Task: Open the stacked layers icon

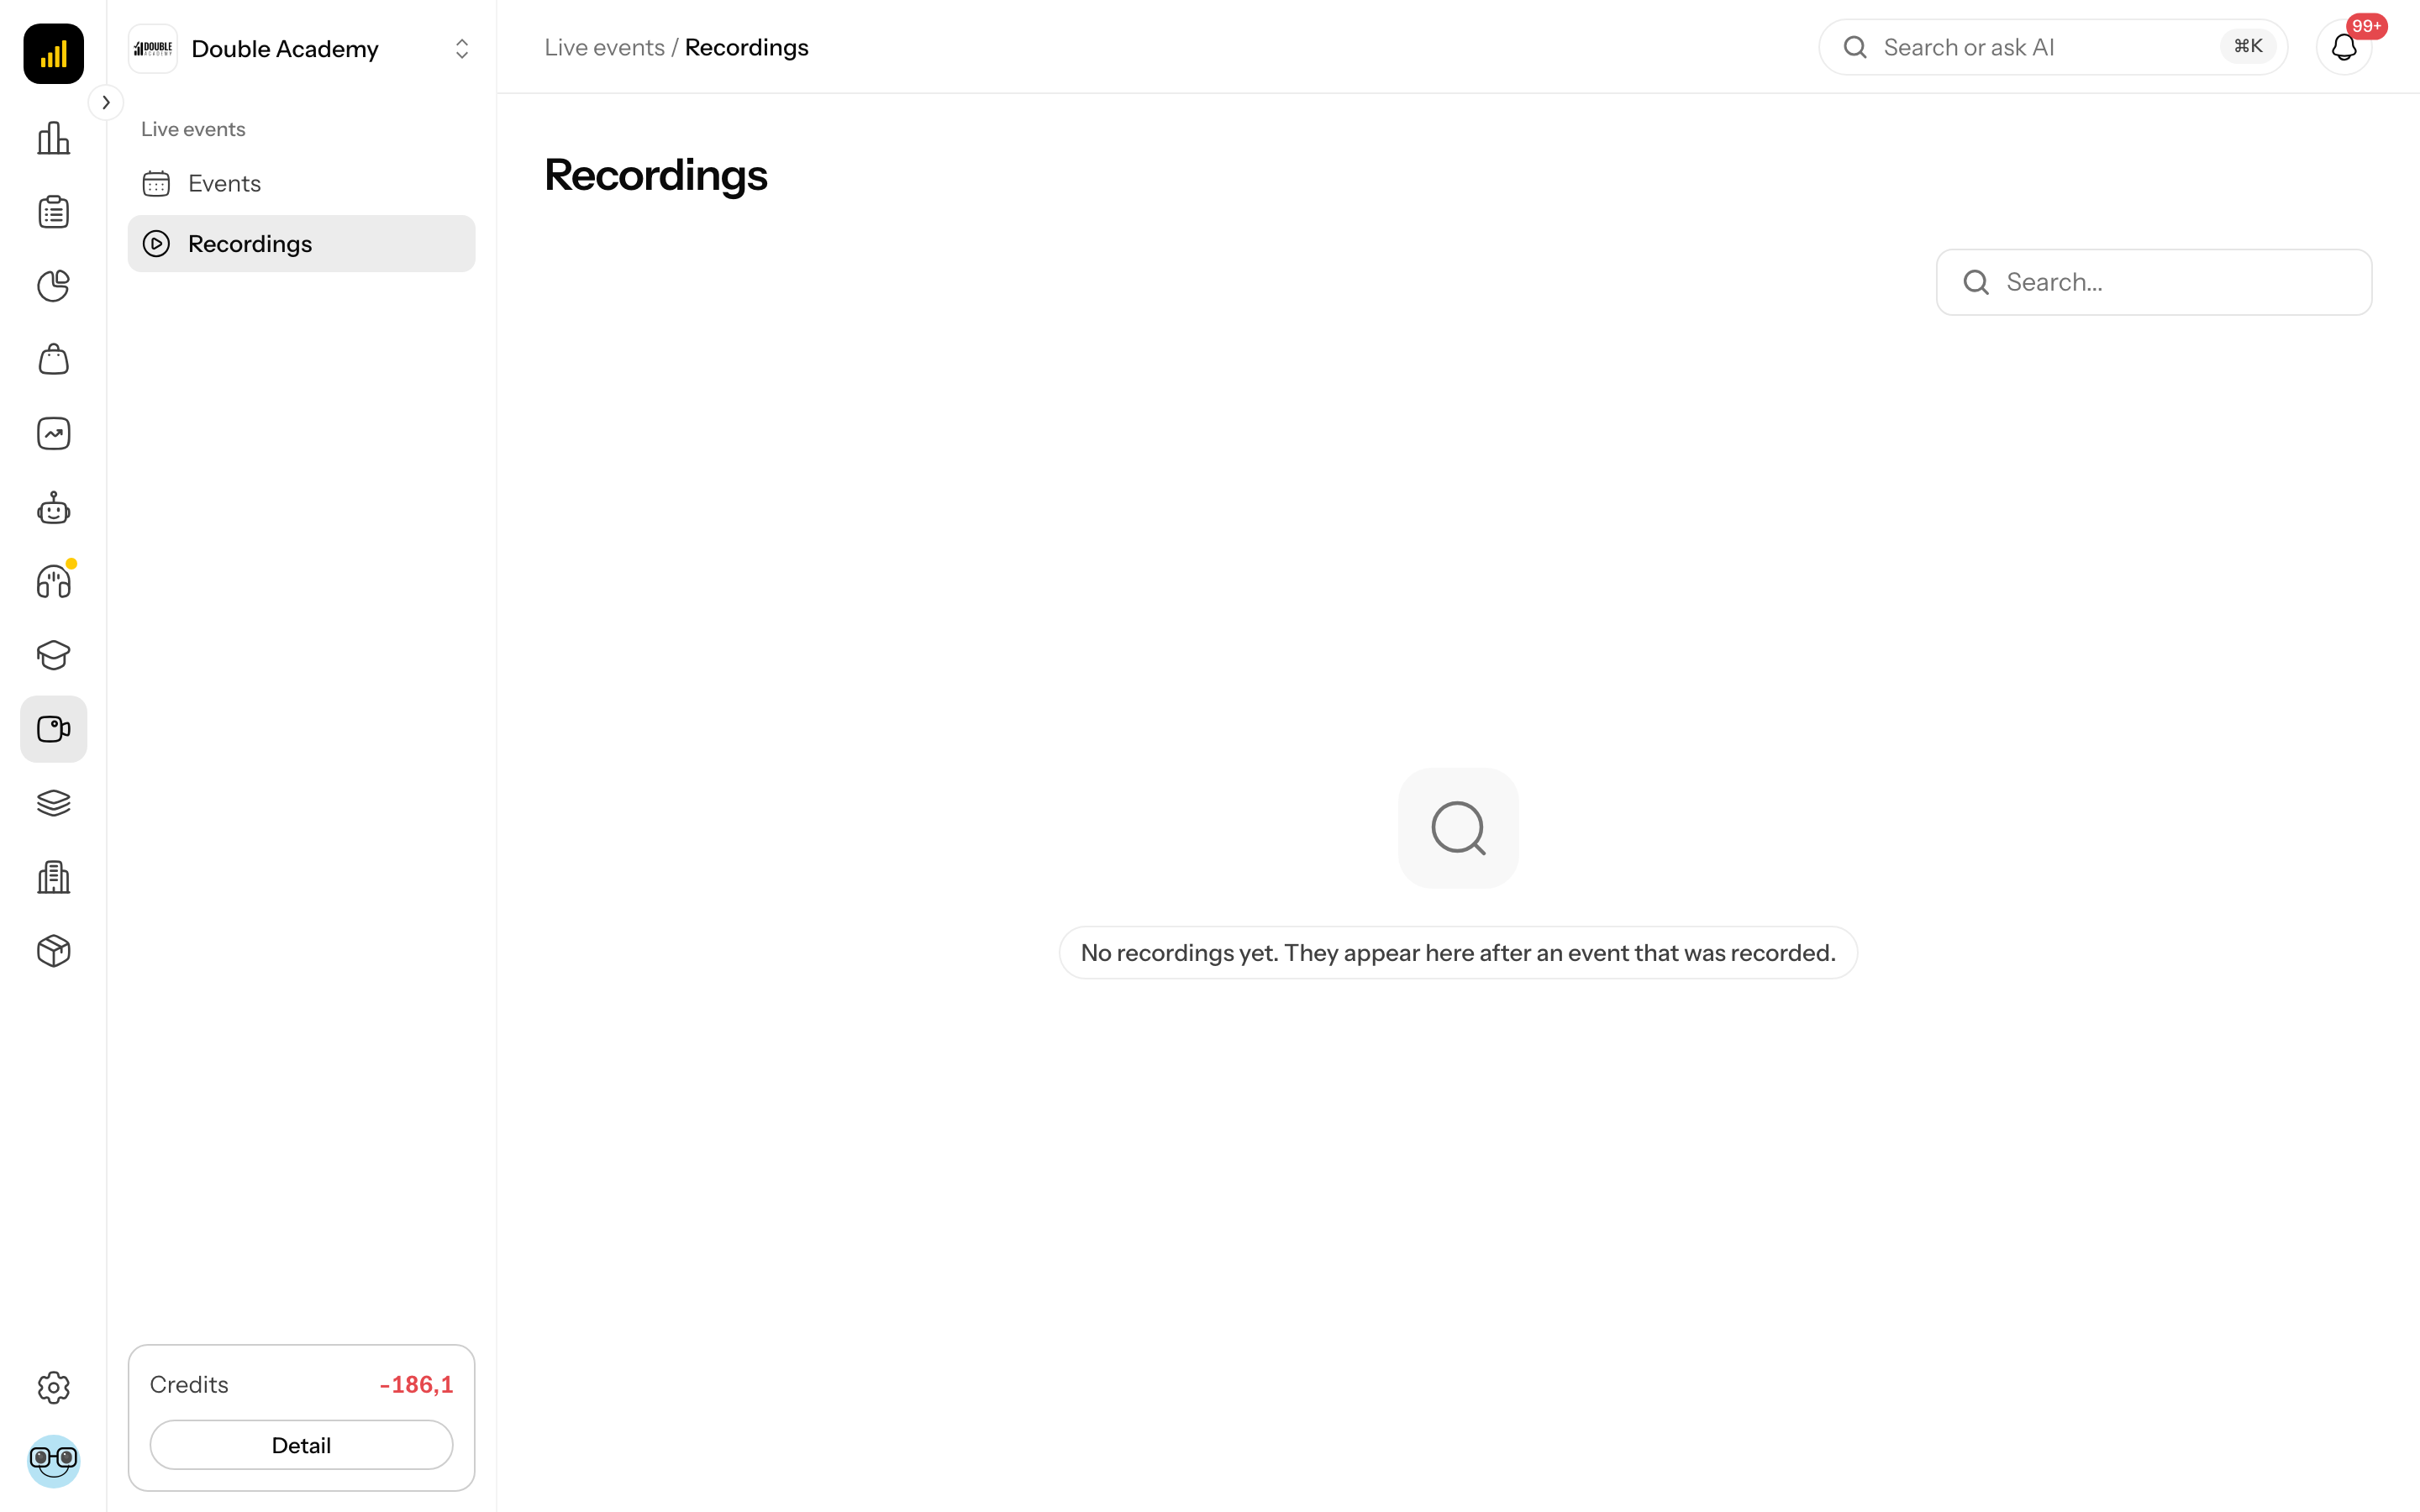Action: click(x=53, y=803)
